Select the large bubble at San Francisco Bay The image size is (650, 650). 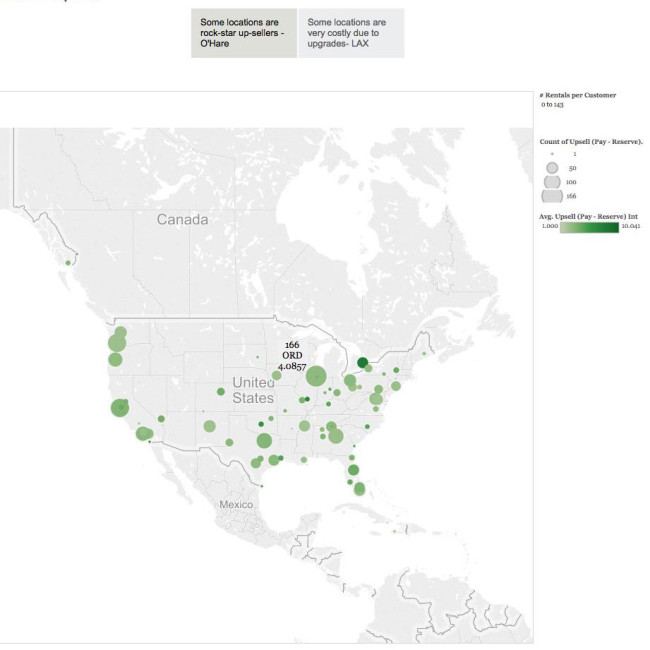120,408
